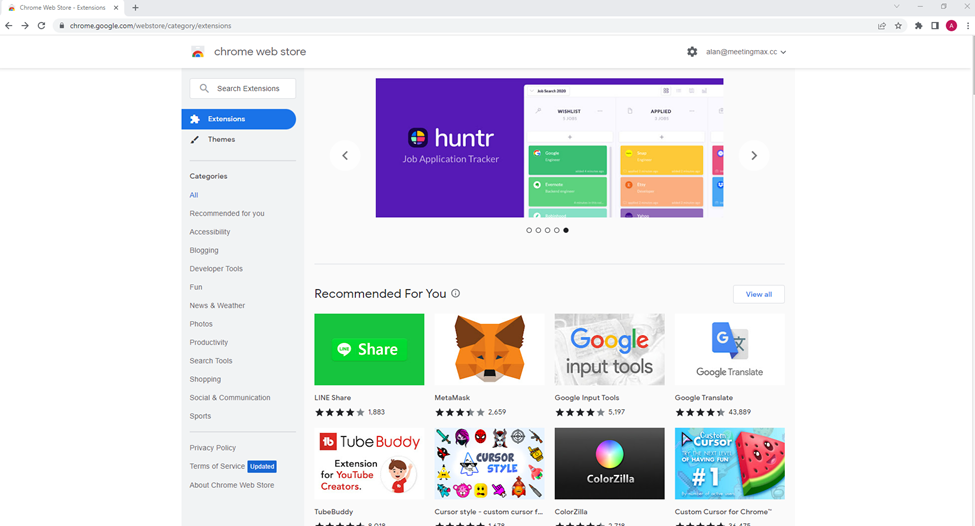Click the Search Extensions input field

[243, 88]
